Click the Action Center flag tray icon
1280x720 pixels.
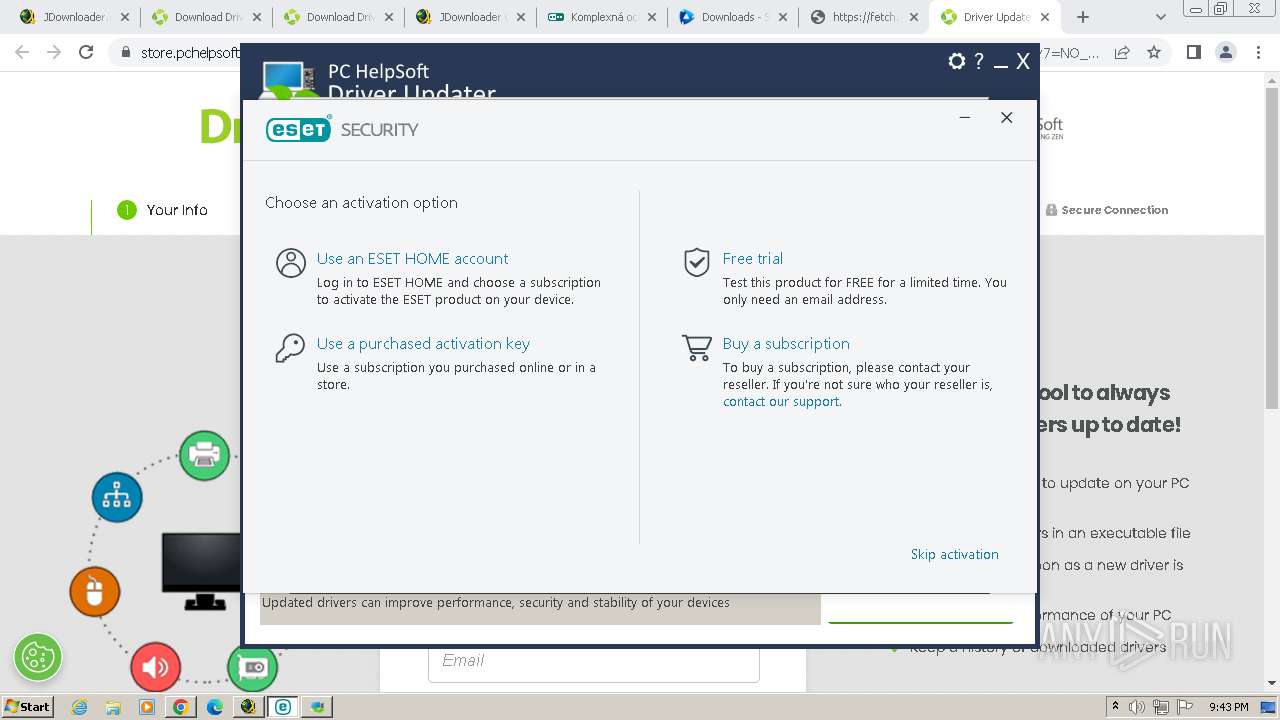click(1187, 707)
